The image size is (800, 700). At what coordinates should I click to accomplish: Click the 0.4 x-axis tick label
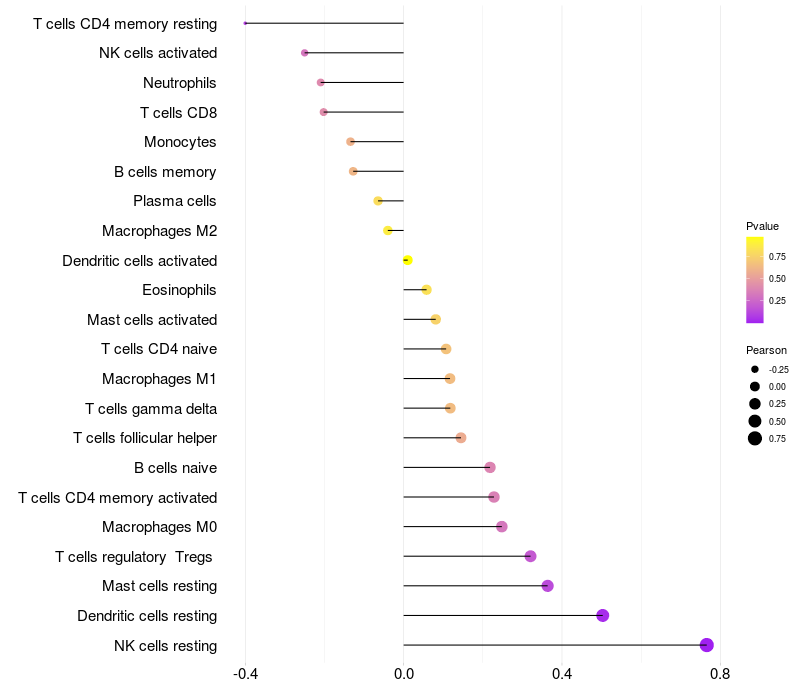coord(561,674)
